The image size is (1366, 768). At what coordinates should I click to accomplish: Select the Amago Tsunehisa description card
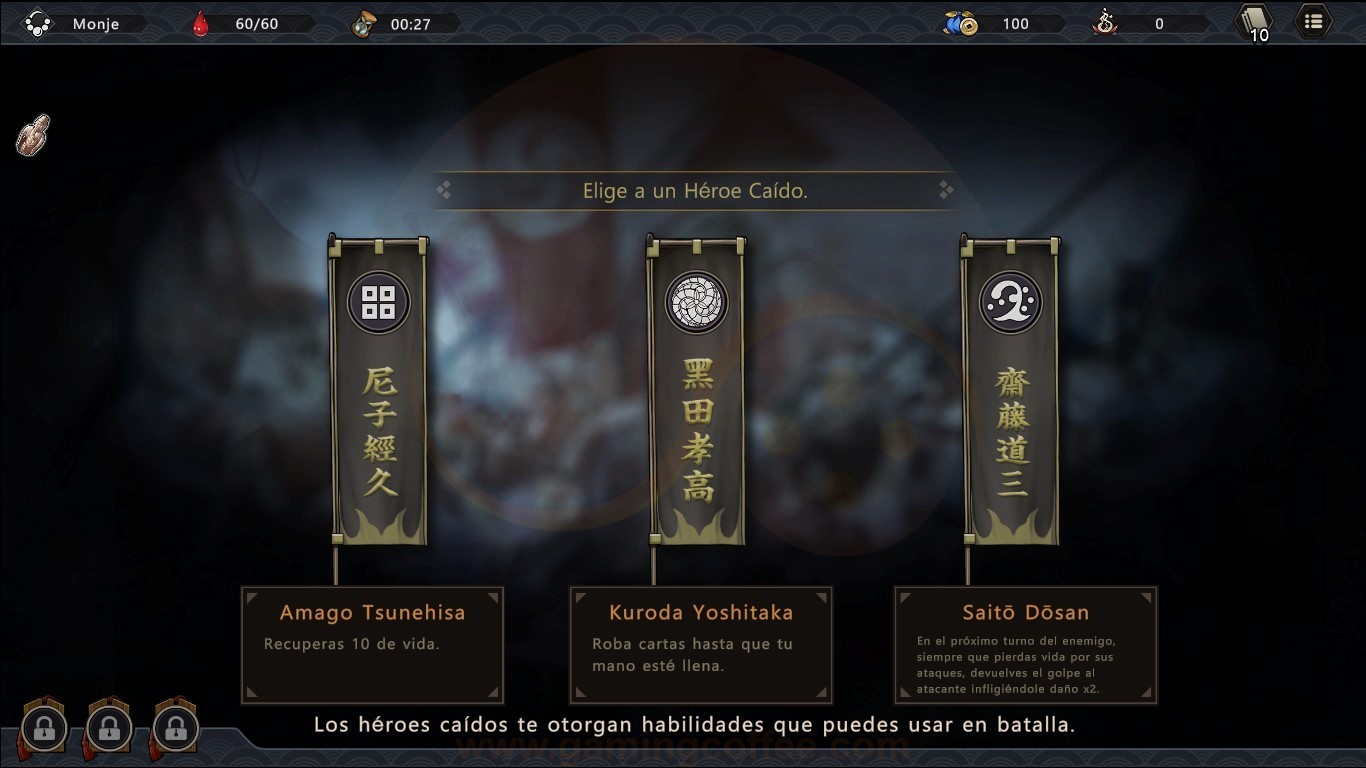pos(372,645)
